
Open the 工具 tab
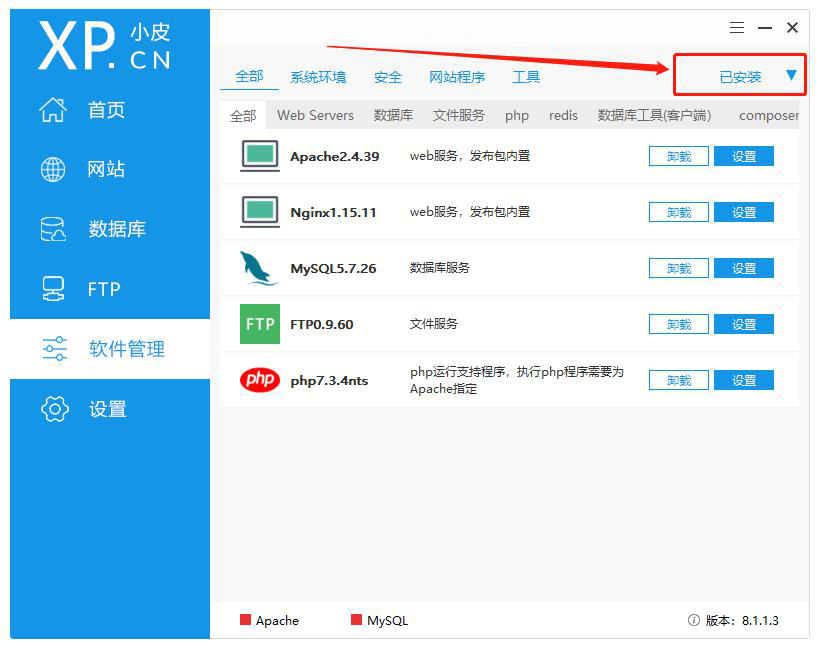[x=526, y=77]
